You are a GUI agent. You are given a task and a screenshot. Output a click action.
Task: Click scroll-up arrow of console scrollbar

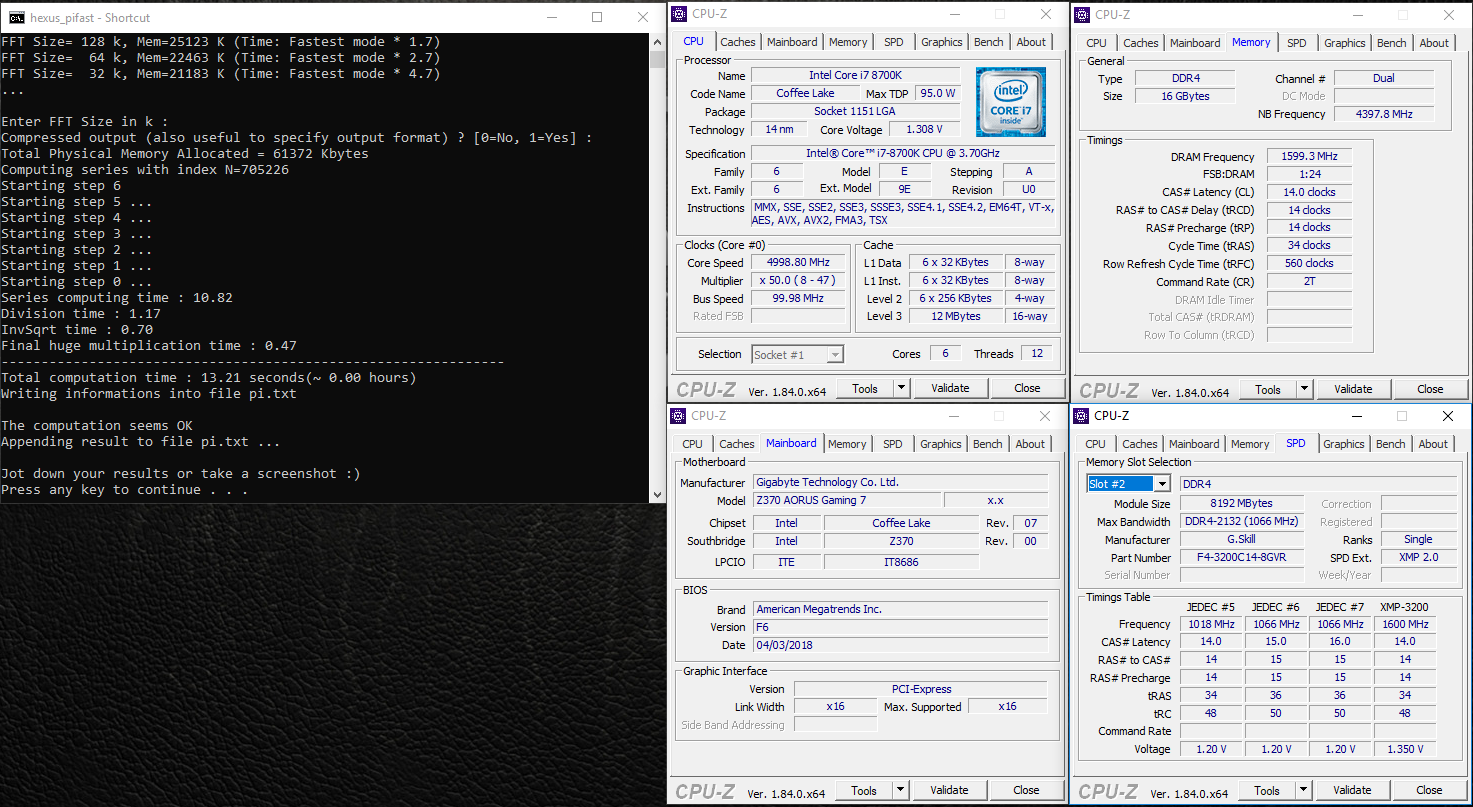[657, 42]
